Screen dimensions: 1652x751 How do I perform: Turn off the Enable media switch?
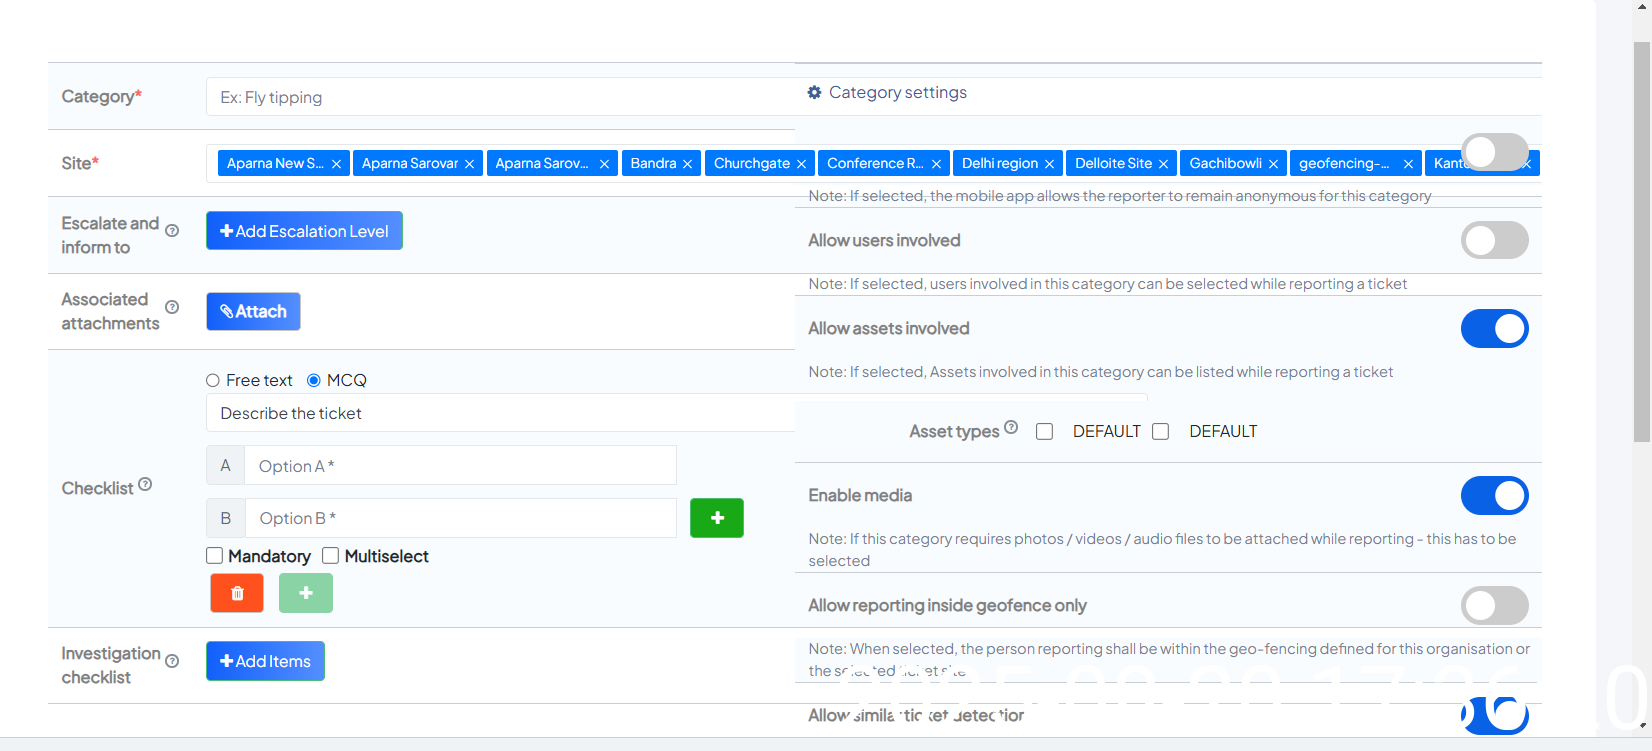coord(1494,495)
